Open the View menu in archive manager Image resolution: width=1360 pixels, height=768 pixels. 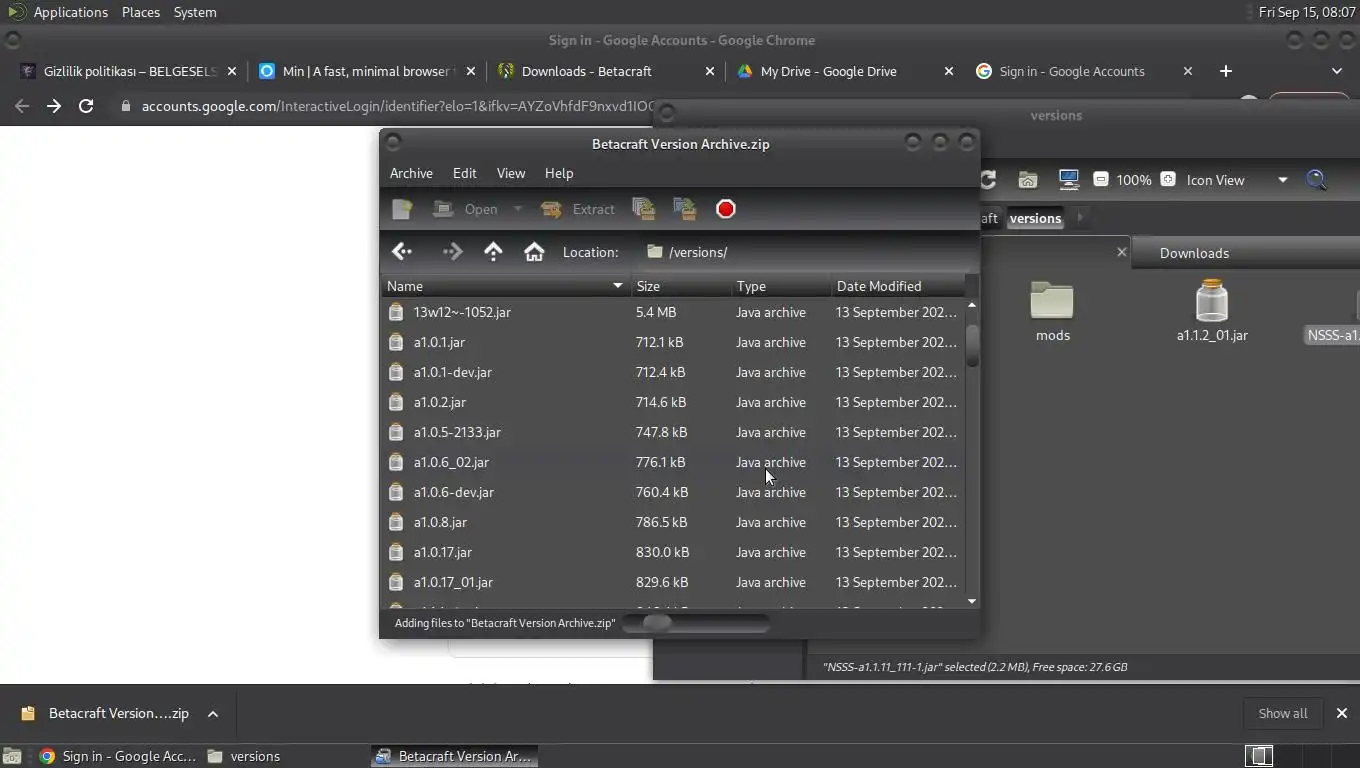(x=511, y=173)
